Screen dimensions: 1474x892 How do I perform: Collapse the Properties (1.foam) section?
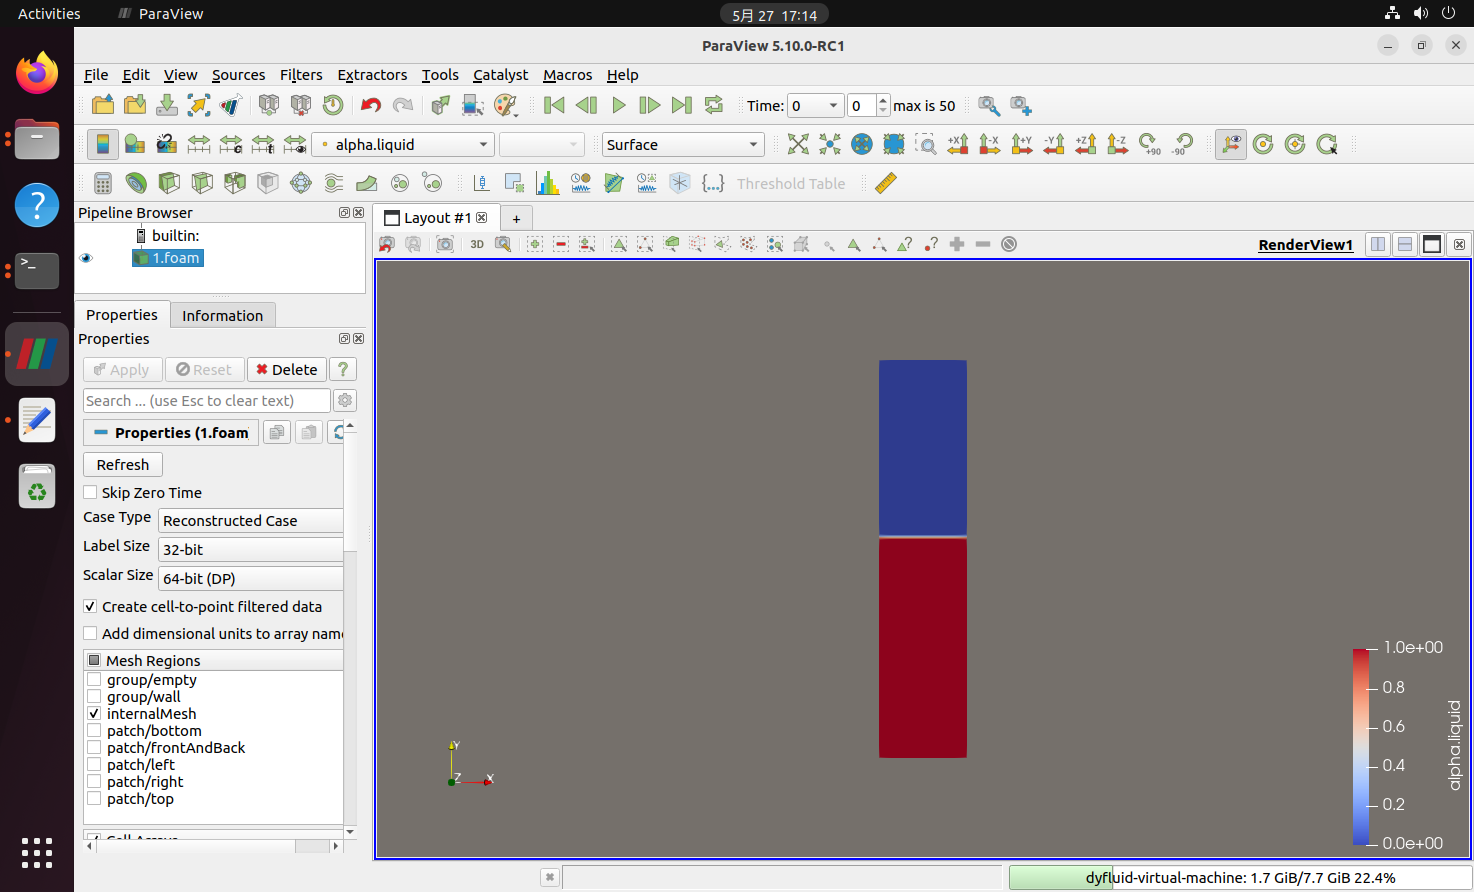[171, 432]
